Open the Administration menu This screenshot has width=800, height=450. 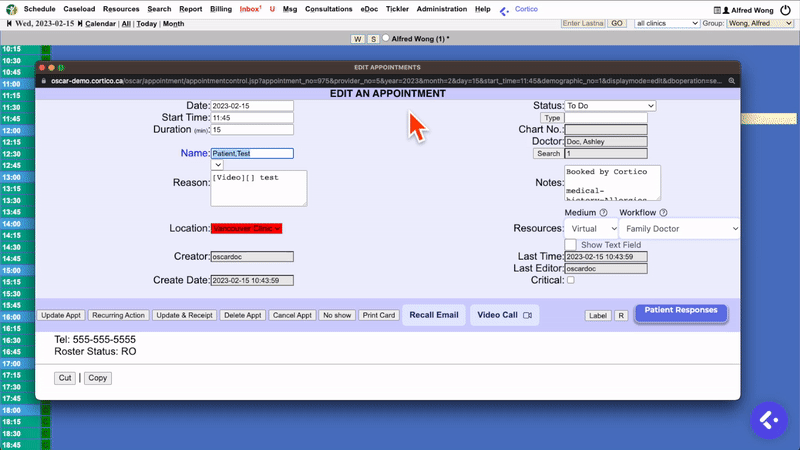441,9
